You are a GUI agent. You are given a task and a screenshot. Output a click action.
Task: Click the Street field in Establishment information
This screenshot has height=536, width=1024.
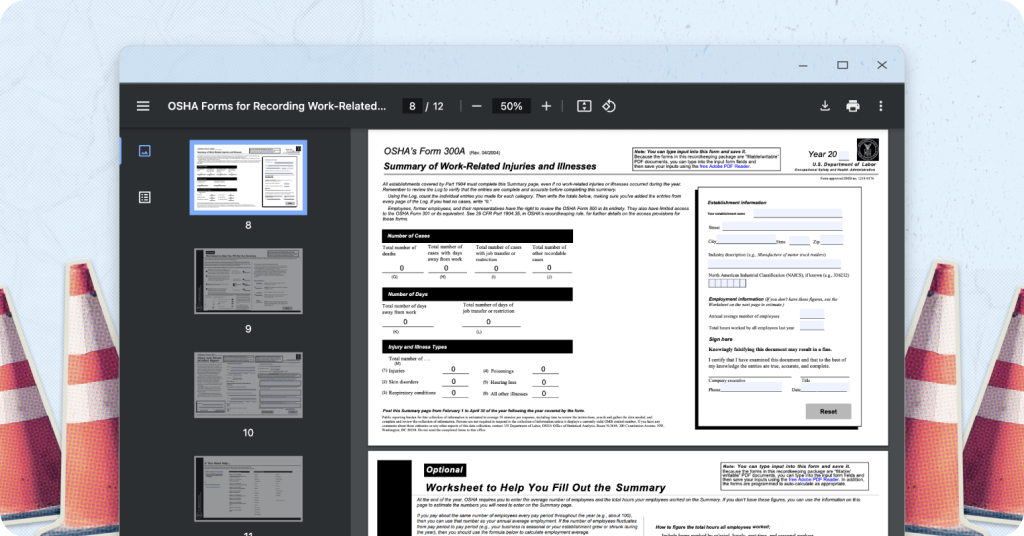point(782,228)
